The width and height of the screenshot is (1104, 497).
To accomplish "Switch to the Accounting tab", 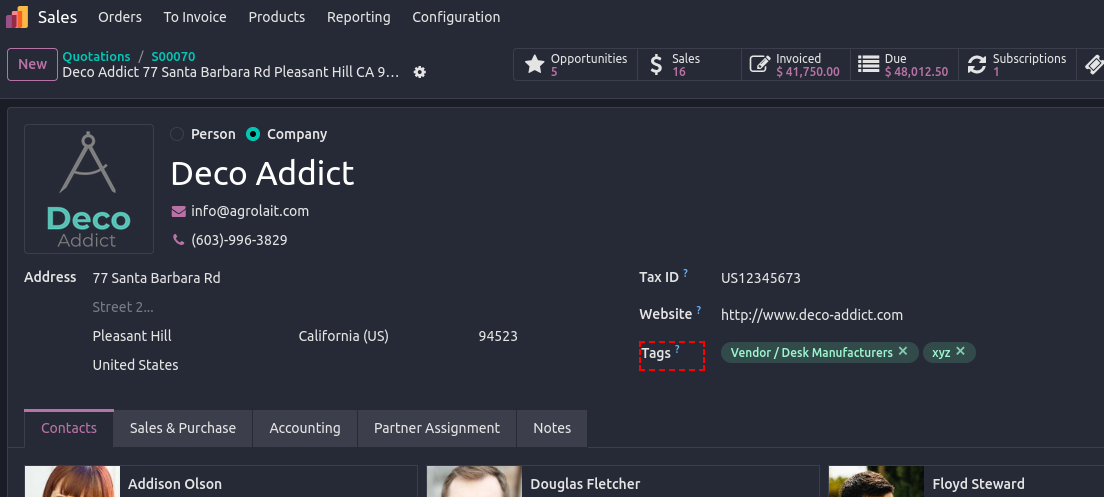I will coord(305,428).
